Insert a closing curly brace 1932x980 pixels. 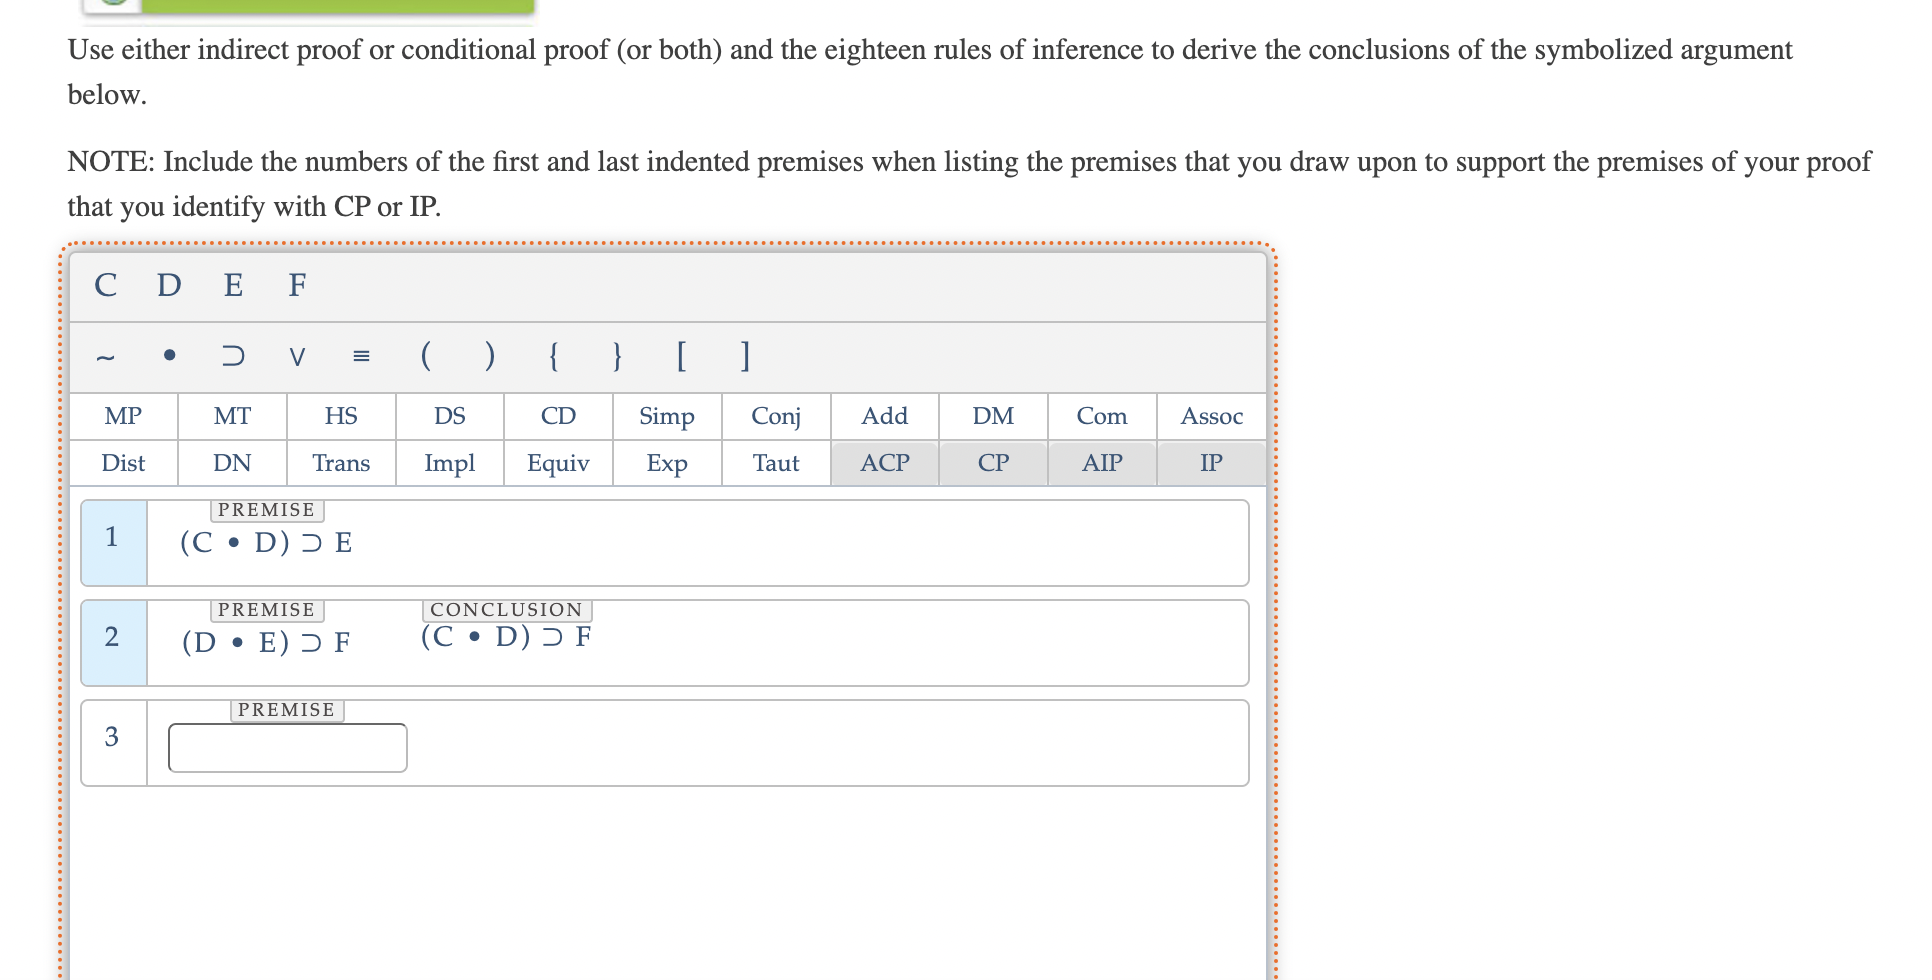tap(617, 357)
